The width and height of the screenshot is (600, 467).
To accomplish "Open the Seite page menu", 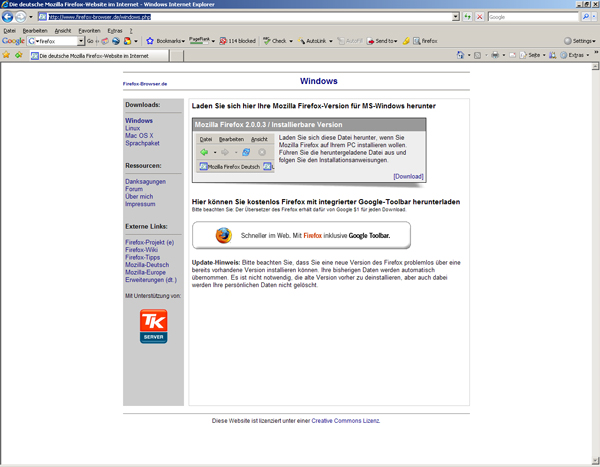I will pyautogui.click(x=533, y=55).
